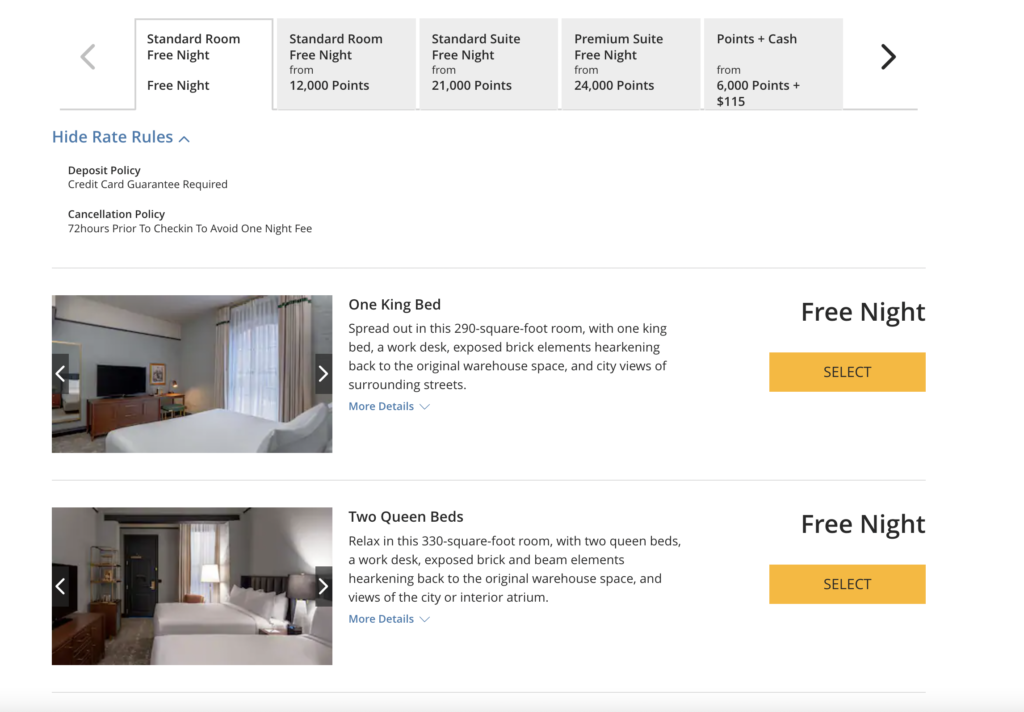Open More Details chevron for One King Bed
Viewport: 1024px width, 712px height.
coord(426,406)
